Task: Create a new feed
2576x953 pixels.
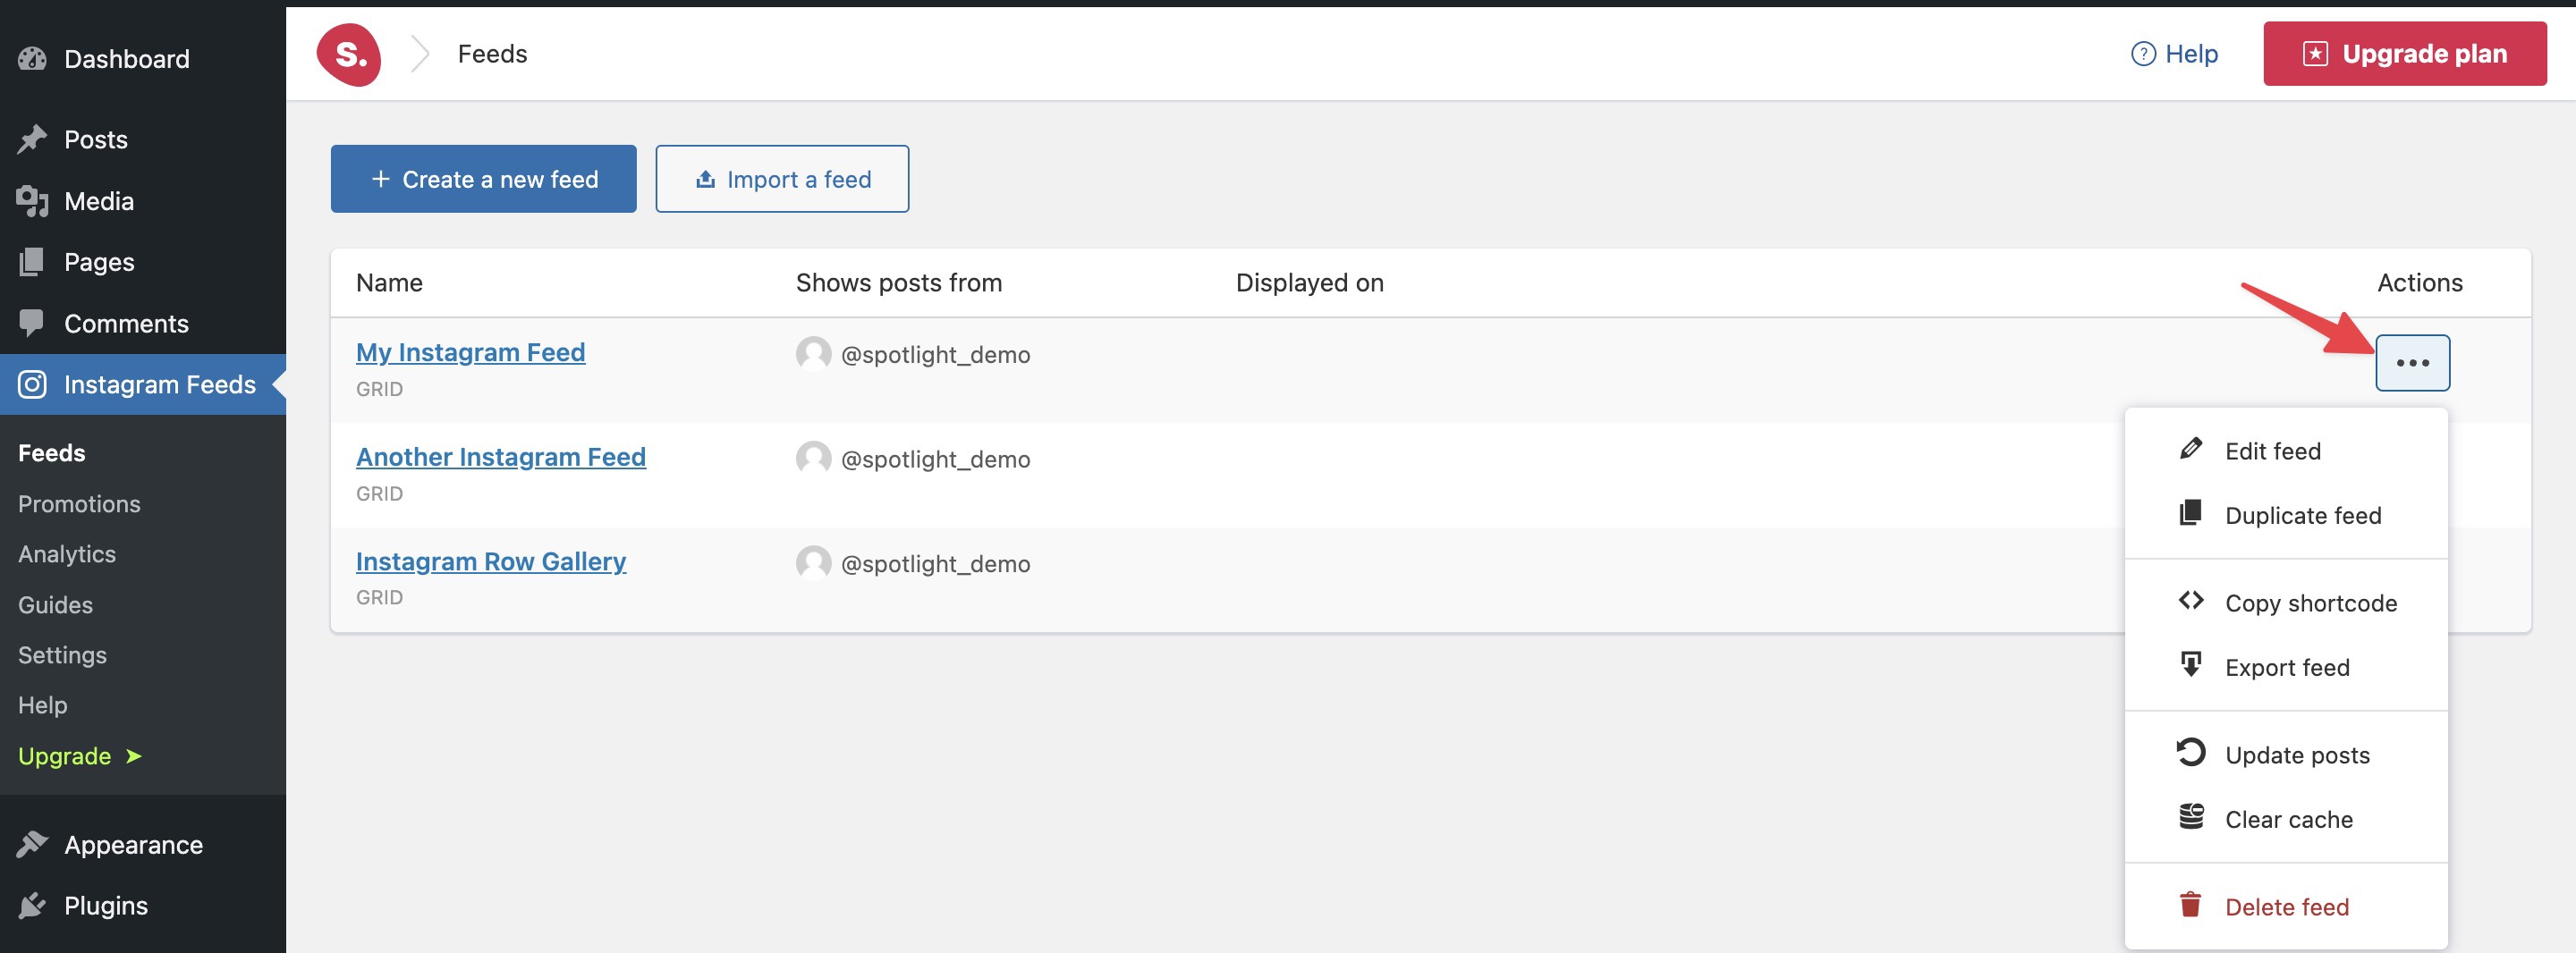Action: 483,179
